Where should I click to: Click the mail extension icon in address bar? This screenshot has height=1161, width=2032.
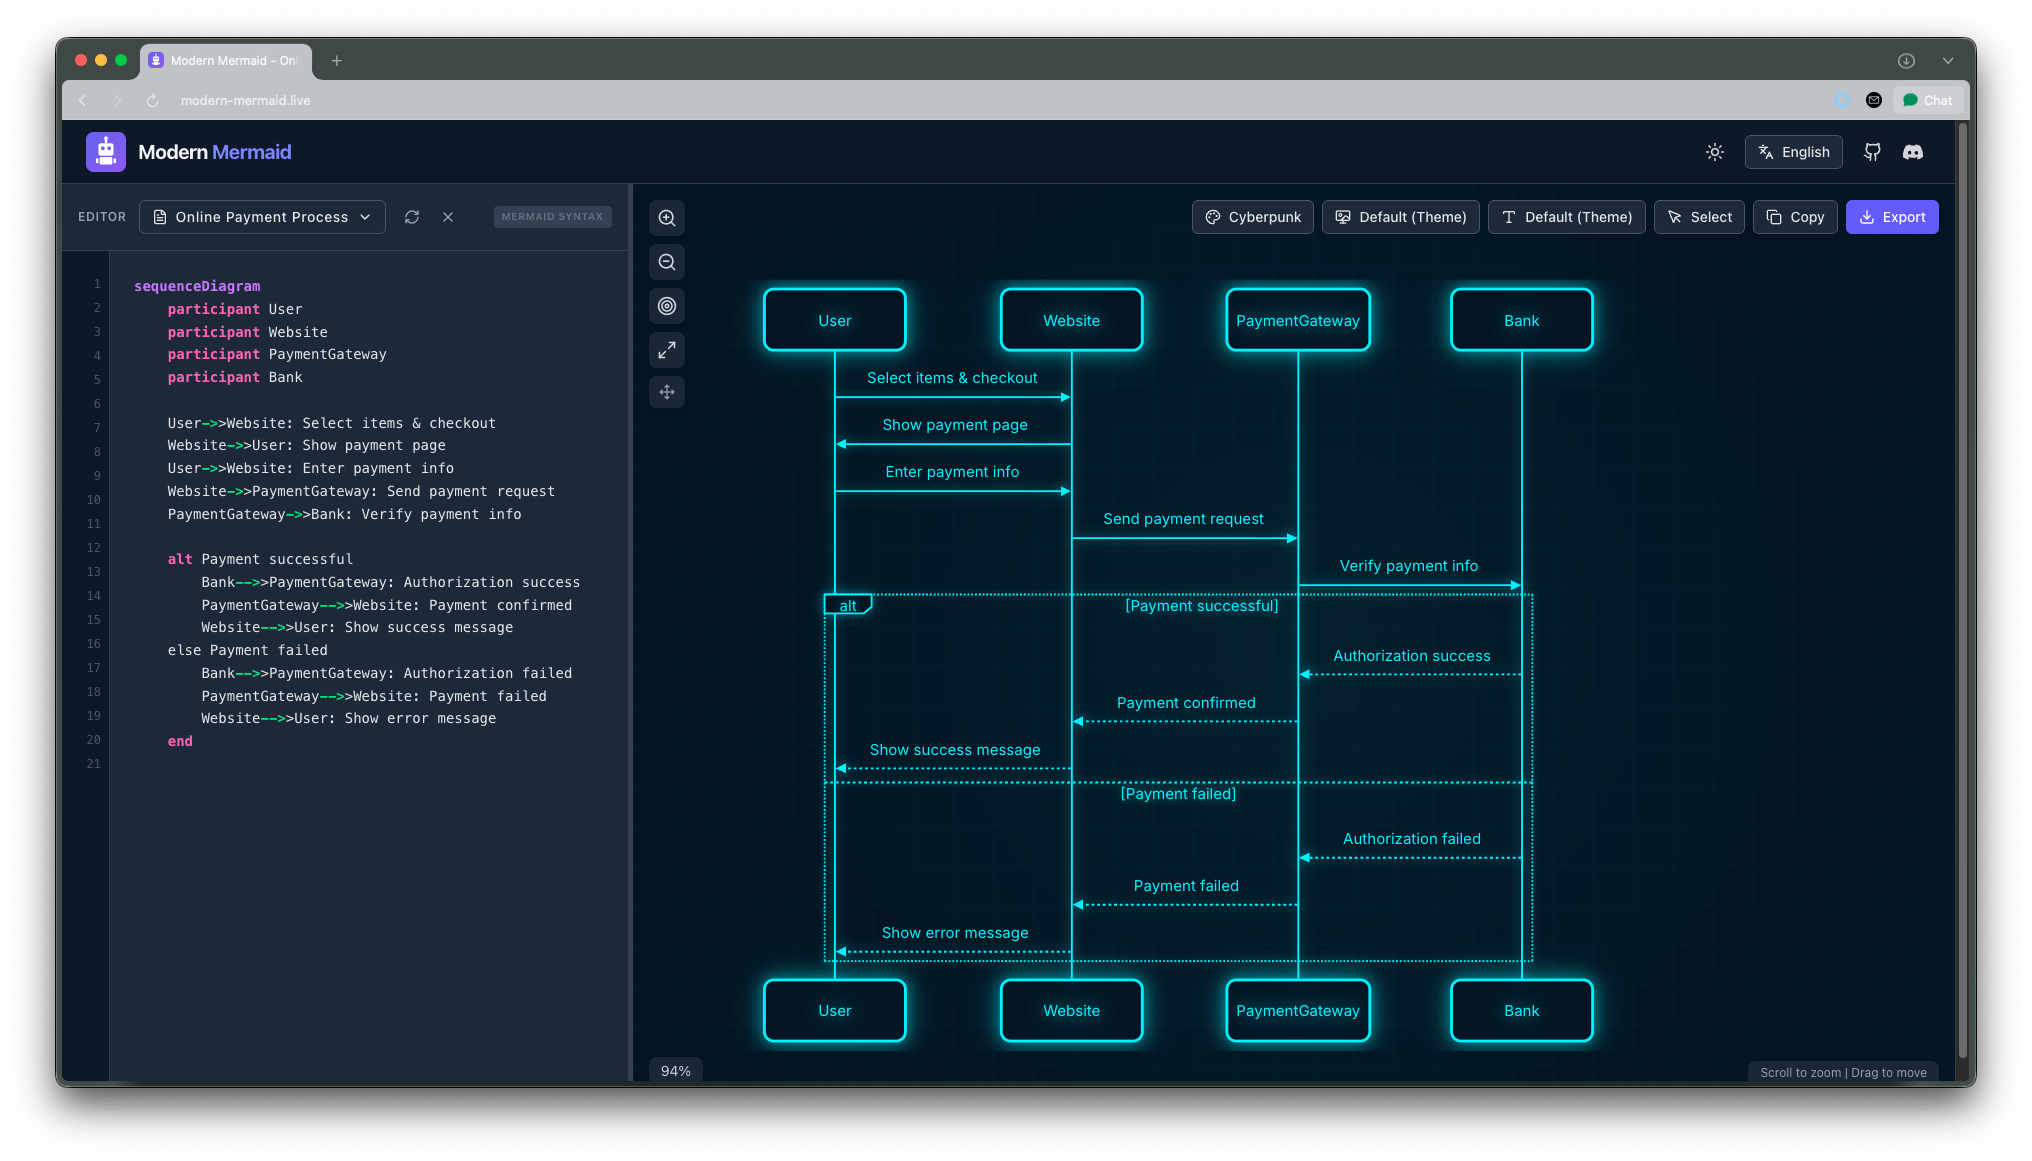[1874, 100]
